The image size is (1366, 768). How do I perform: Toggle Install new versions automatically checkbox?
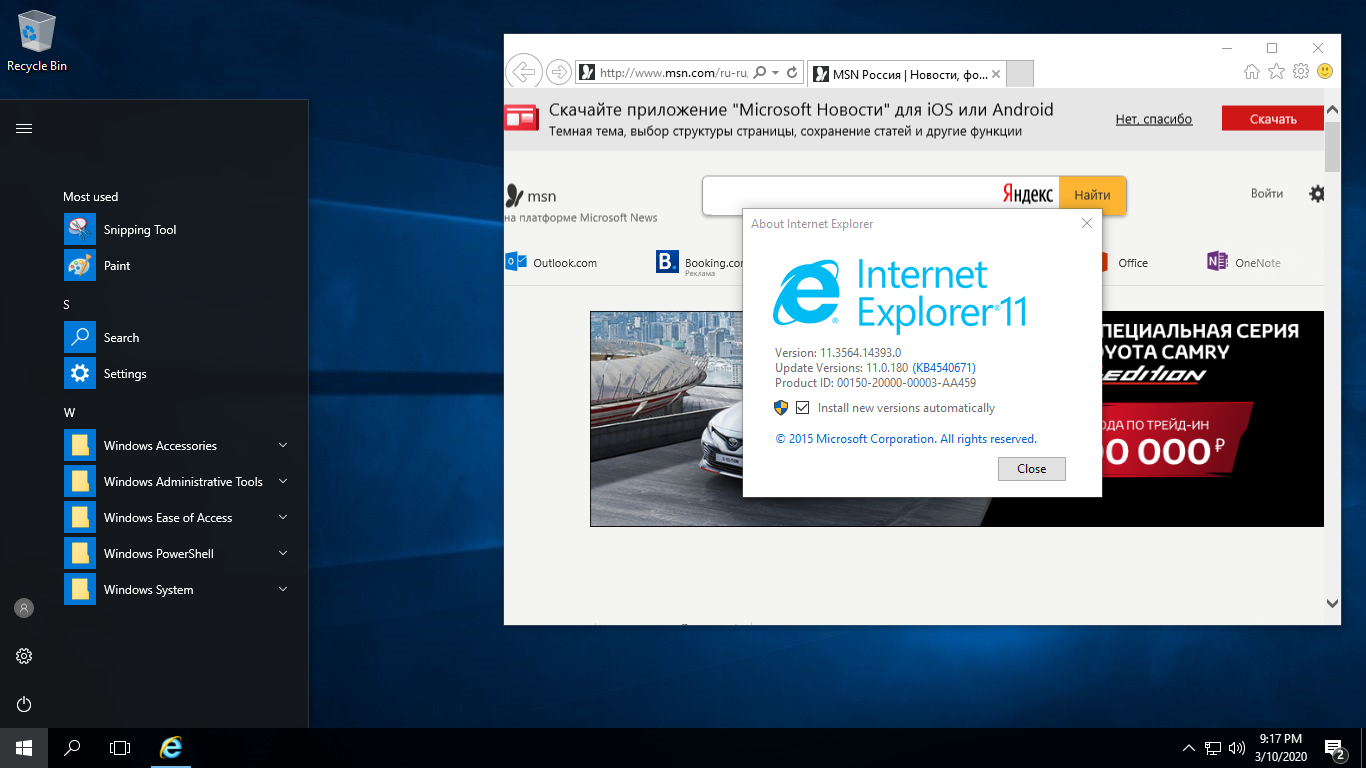pyautogui.click(x=802, y=408)
